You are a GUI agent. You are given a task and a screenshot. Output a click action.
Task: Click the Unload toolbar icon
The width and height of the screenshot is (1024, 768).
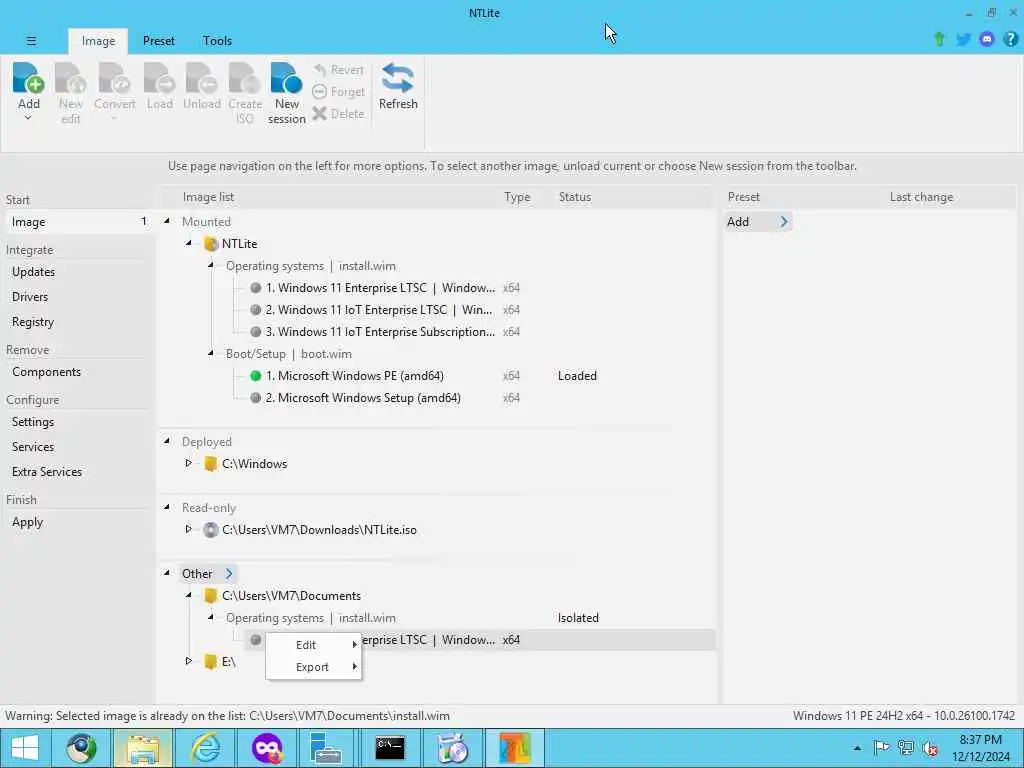(202, 78)
